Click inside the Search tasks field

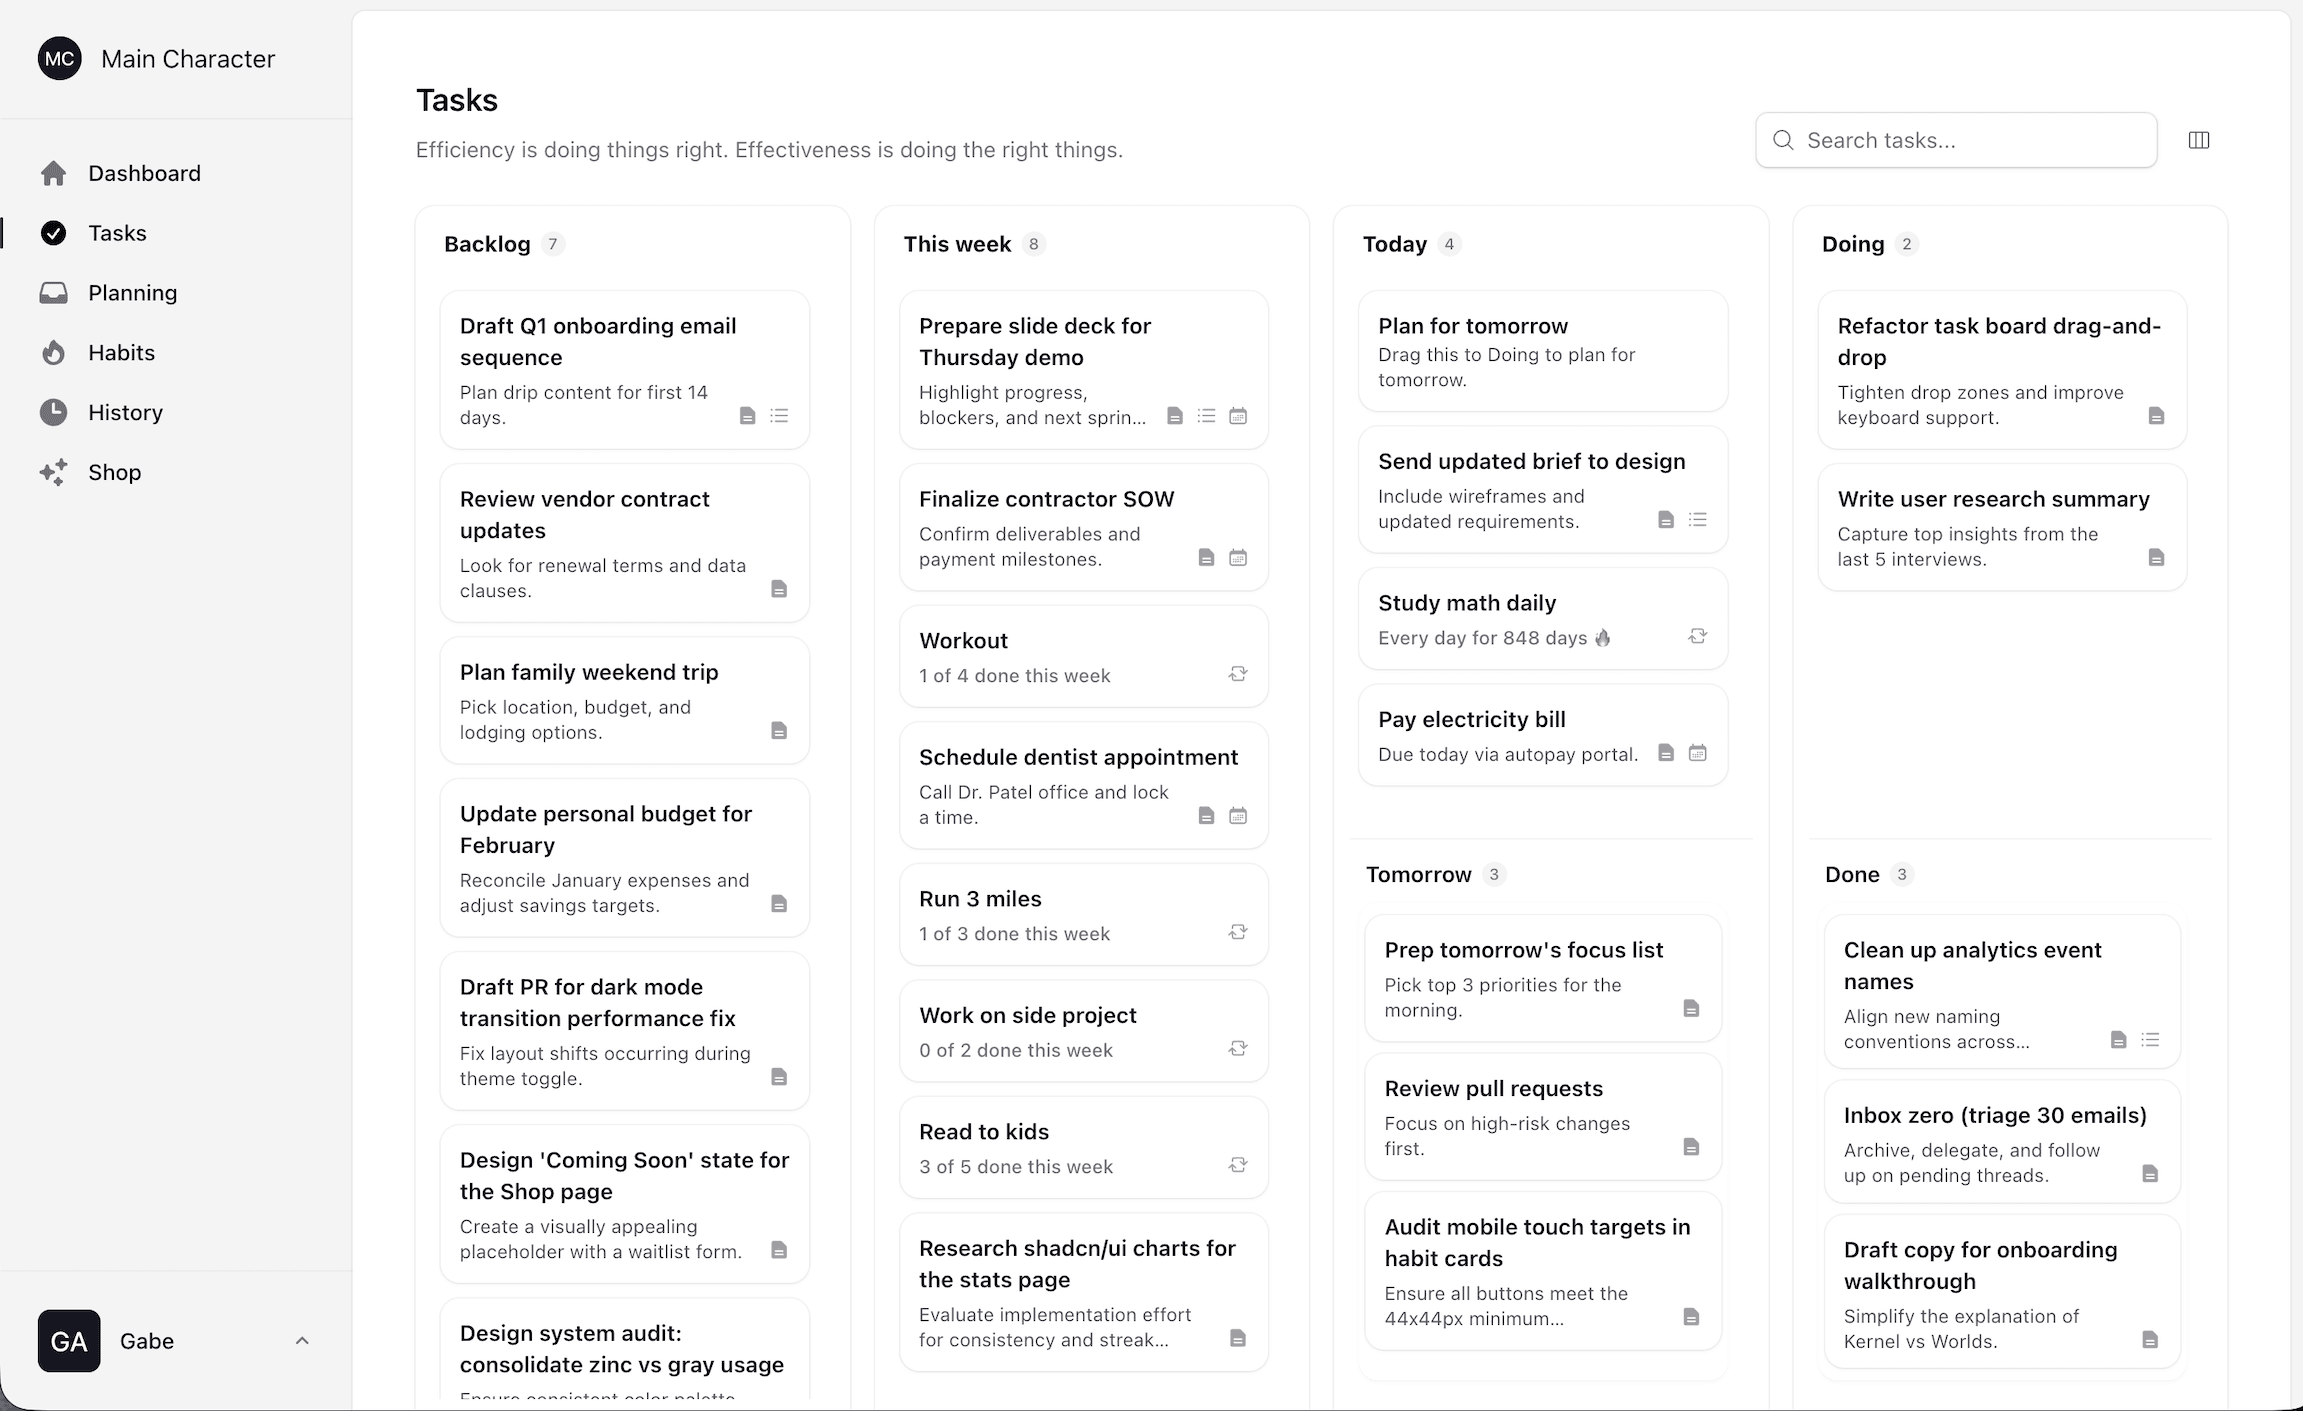click(1950, 140)
